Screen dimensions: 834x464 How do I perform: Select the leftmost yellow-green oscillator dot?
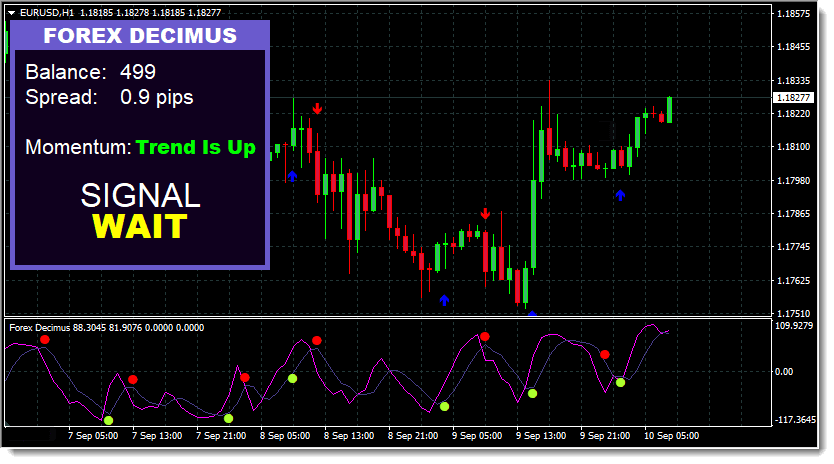tap(108, 420)
